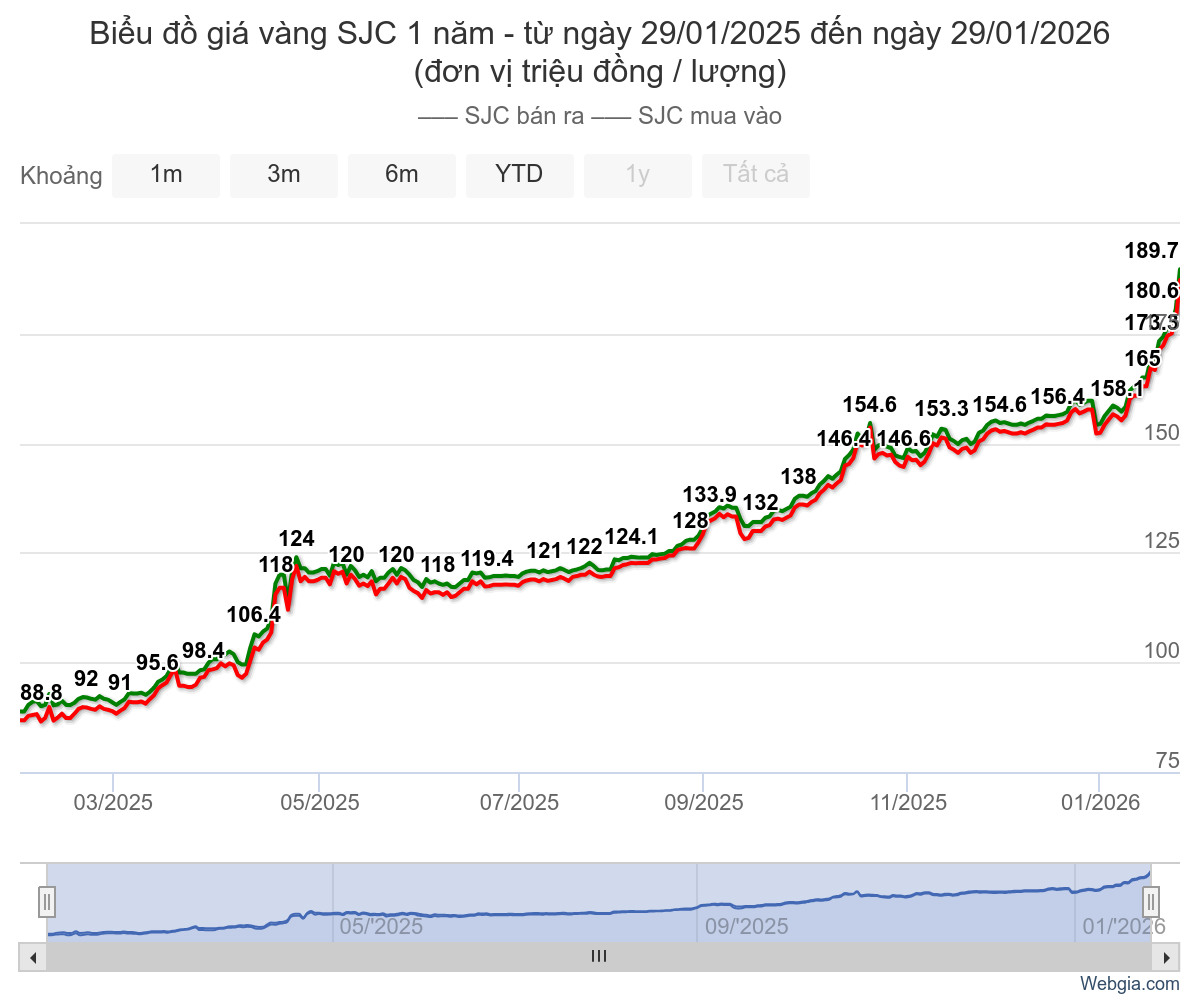Click the 189.7 peak data label

(x=1151, y=250)
